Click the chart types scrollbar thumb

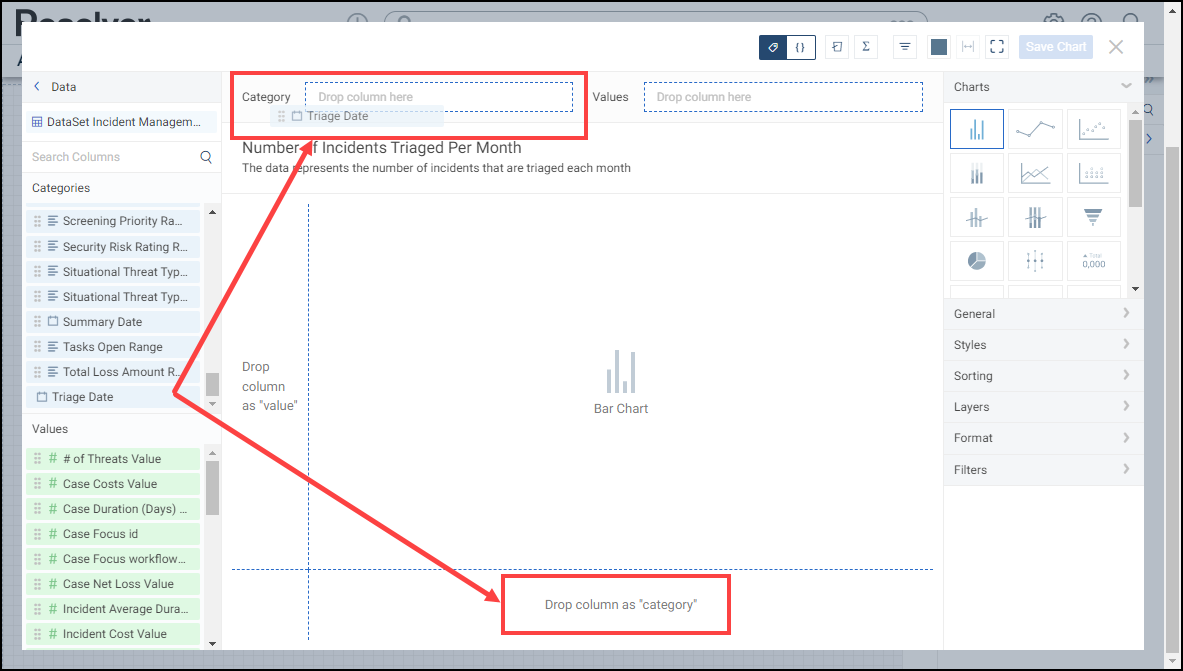coord(1135,162)
